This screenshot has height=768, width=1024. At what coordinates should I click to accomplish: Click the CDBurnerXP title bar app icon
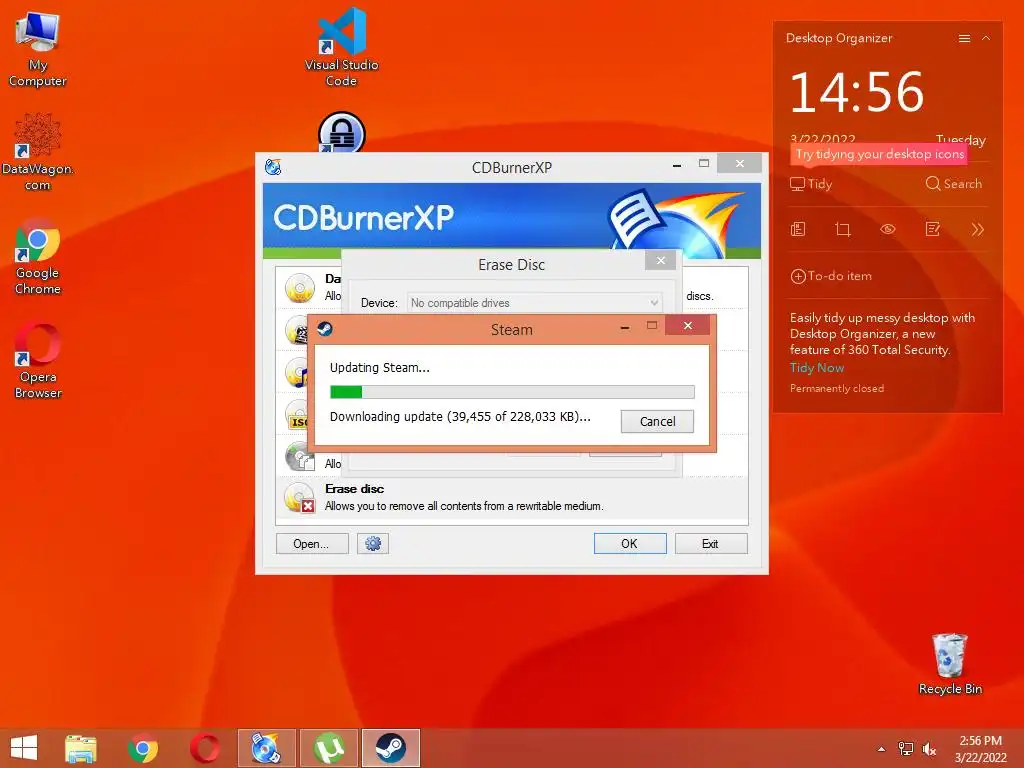click(x=273, y=167)
